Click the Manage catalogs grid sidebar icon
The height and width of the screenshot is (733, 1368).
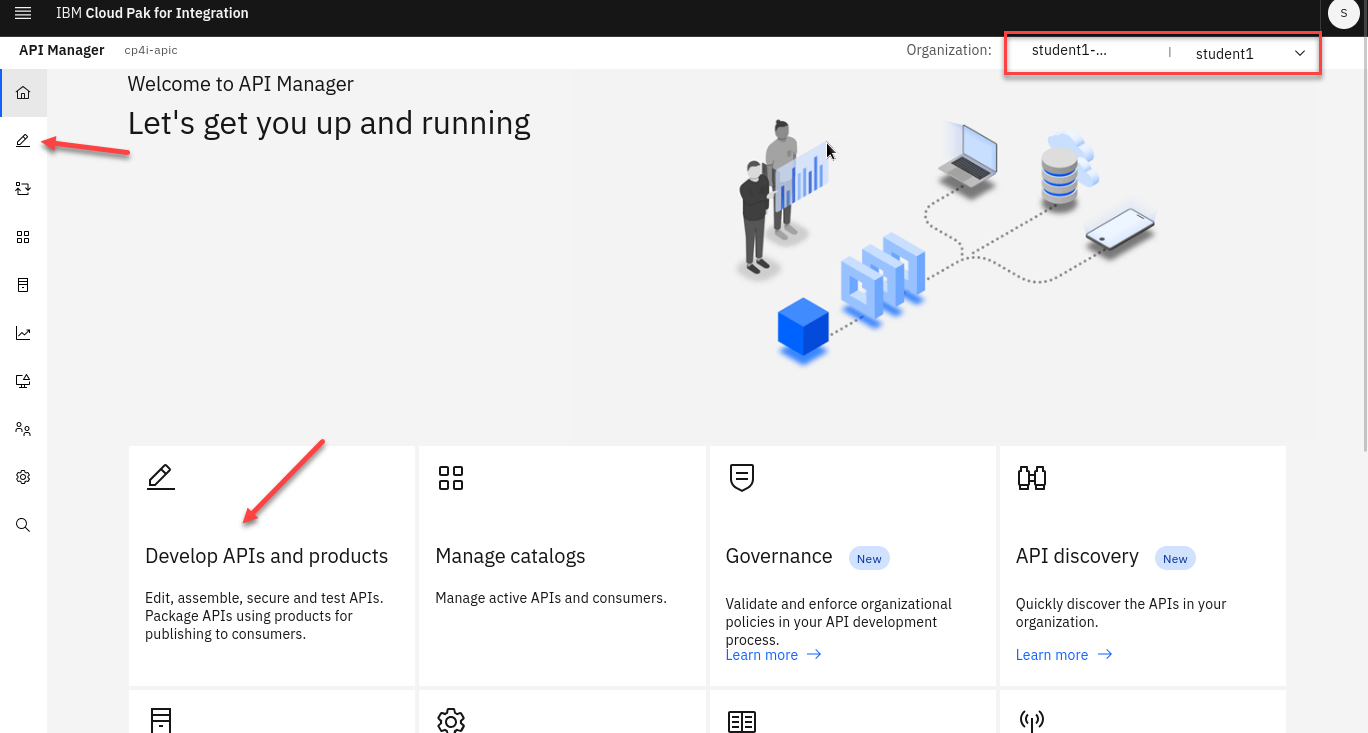click(x=23, y=237)
